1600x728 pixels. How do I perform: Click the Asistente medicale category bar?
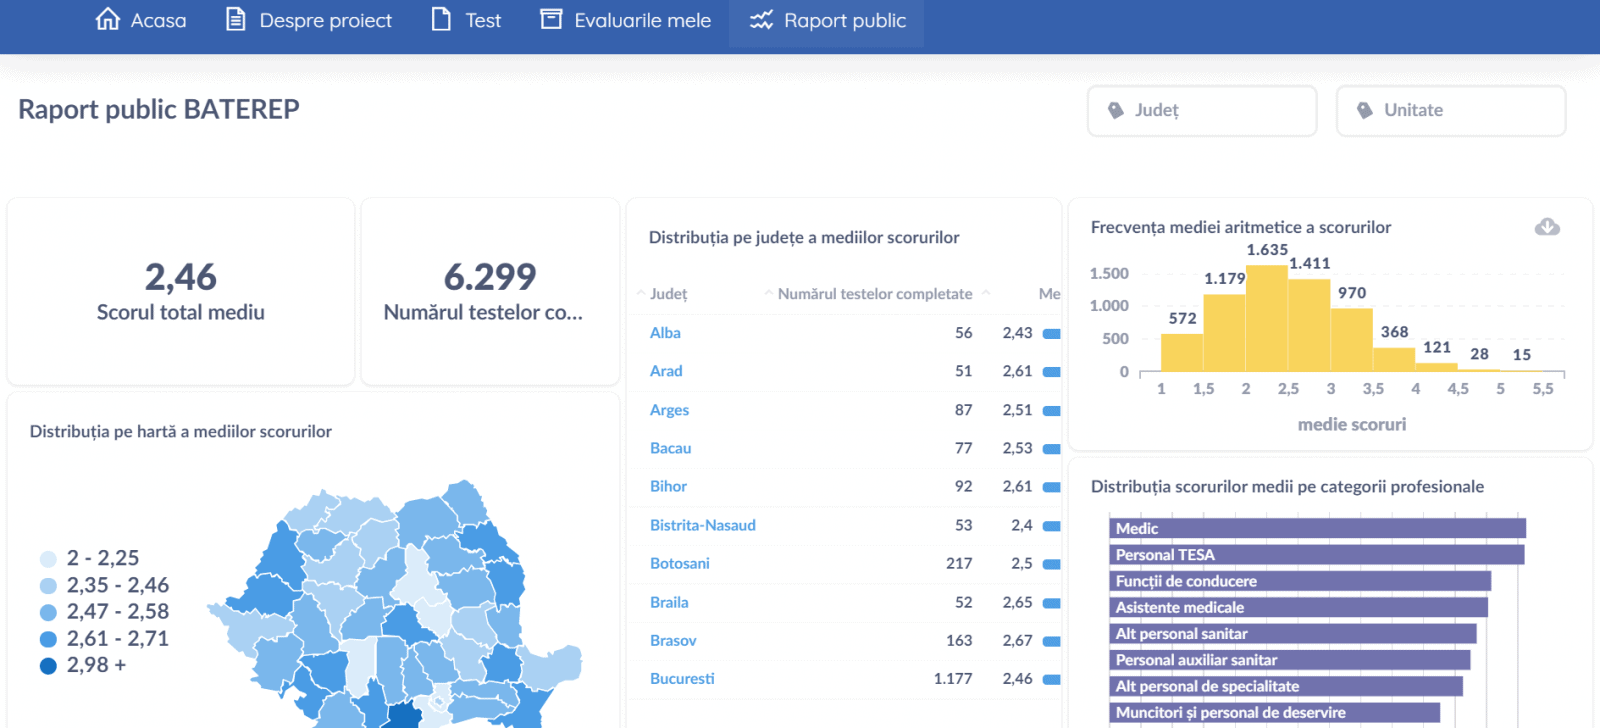click(x=1299, y=607)
